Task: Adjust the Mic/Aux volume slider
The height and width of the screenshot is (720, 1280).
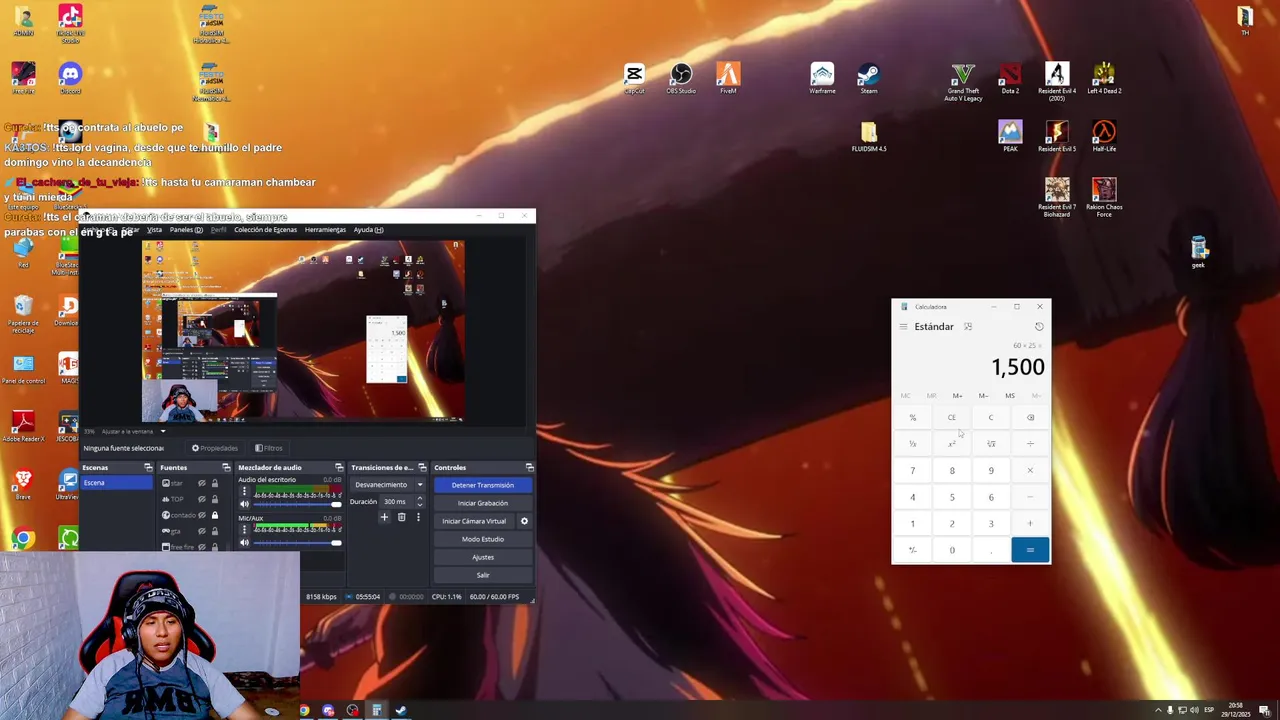Action: click(297, 543)
